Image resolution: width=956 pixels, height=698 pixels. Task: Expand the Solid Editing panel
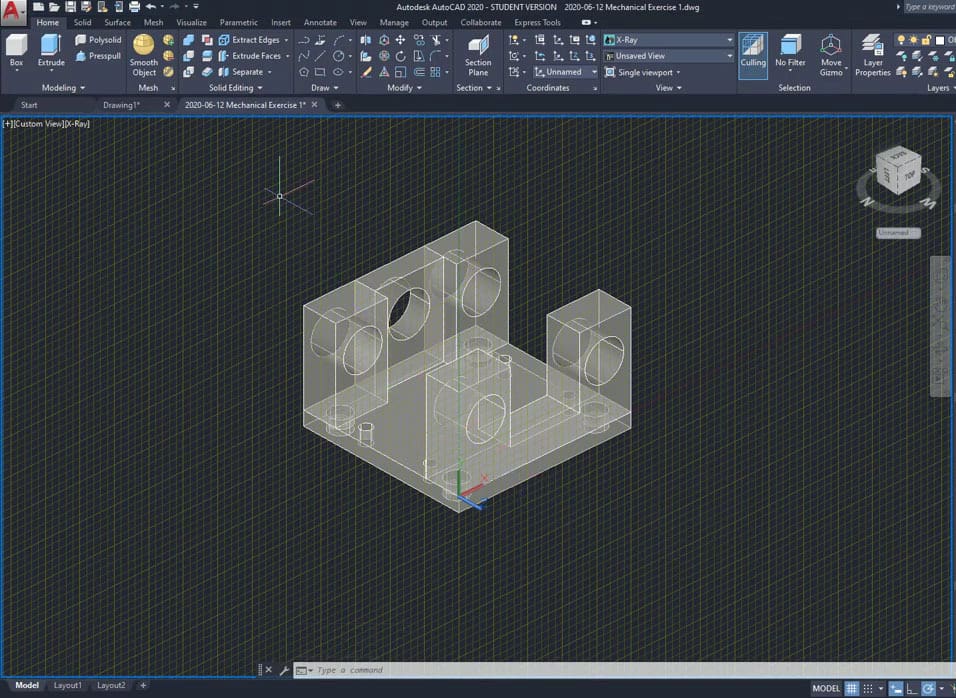tap(235, 88)
